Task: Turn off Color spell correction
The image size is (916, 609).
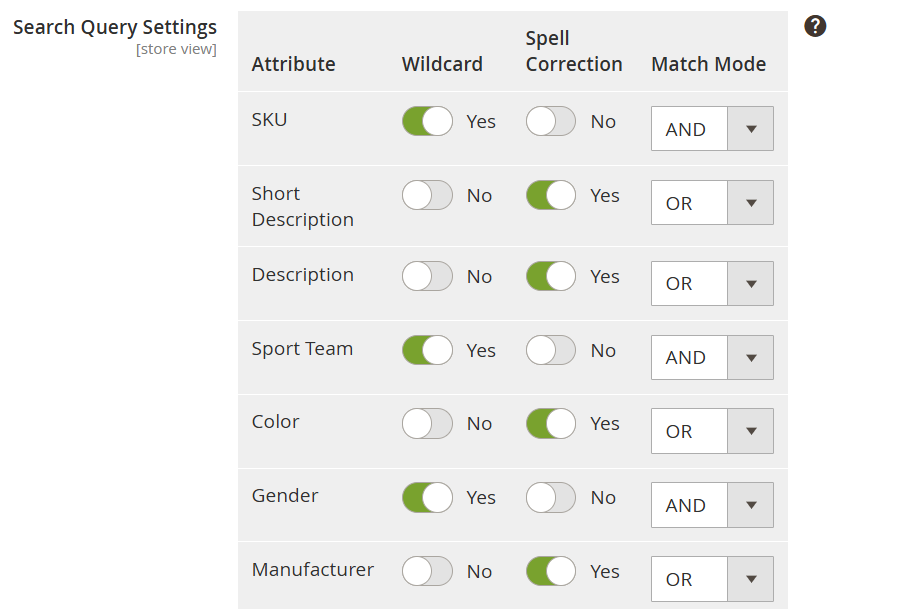Action: [551, 424]
